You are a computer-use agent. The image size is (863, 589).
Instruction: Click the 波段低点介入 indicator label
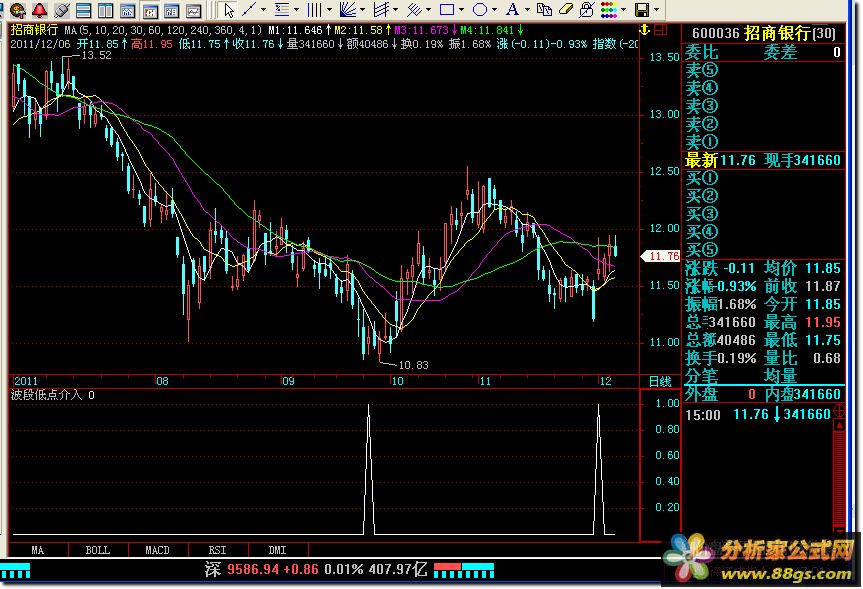pyautogui.click(x=46, y=395)
